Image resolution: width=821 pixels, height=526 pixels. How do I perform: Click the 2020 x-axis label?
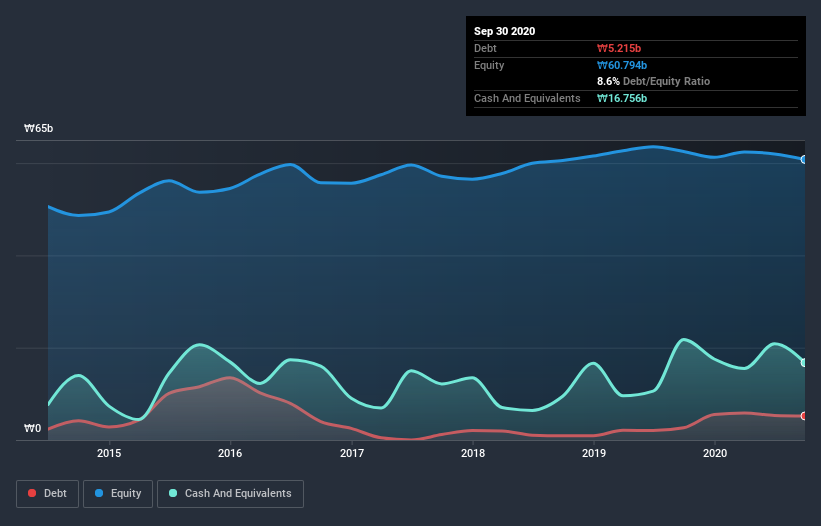tap(715, 453)
